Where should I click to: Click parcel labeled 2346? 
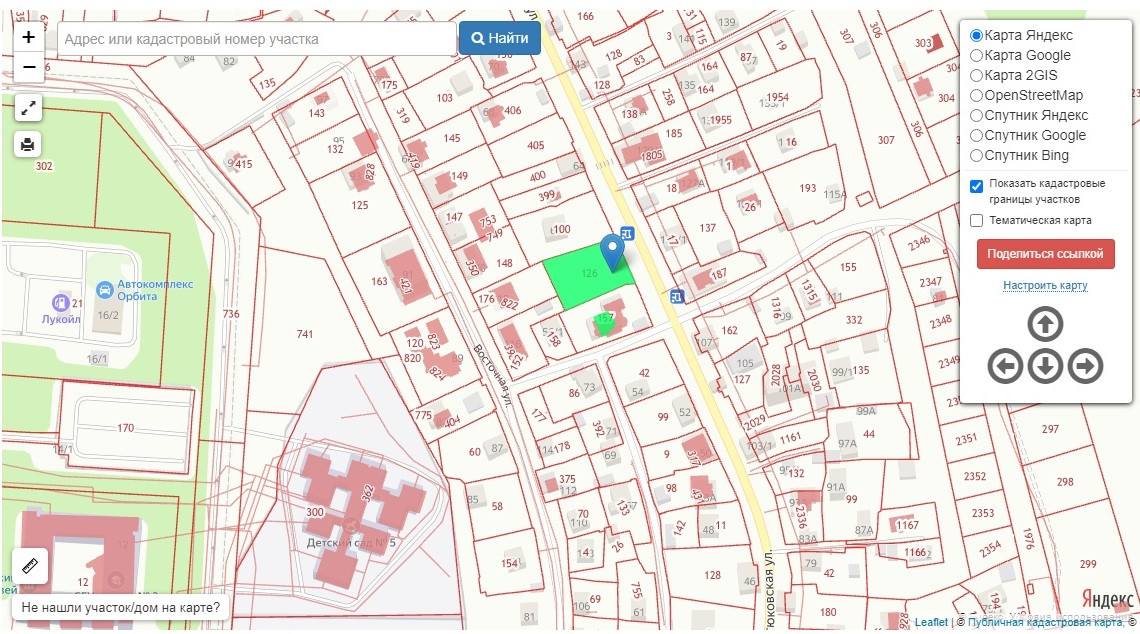tap(919, 243)
